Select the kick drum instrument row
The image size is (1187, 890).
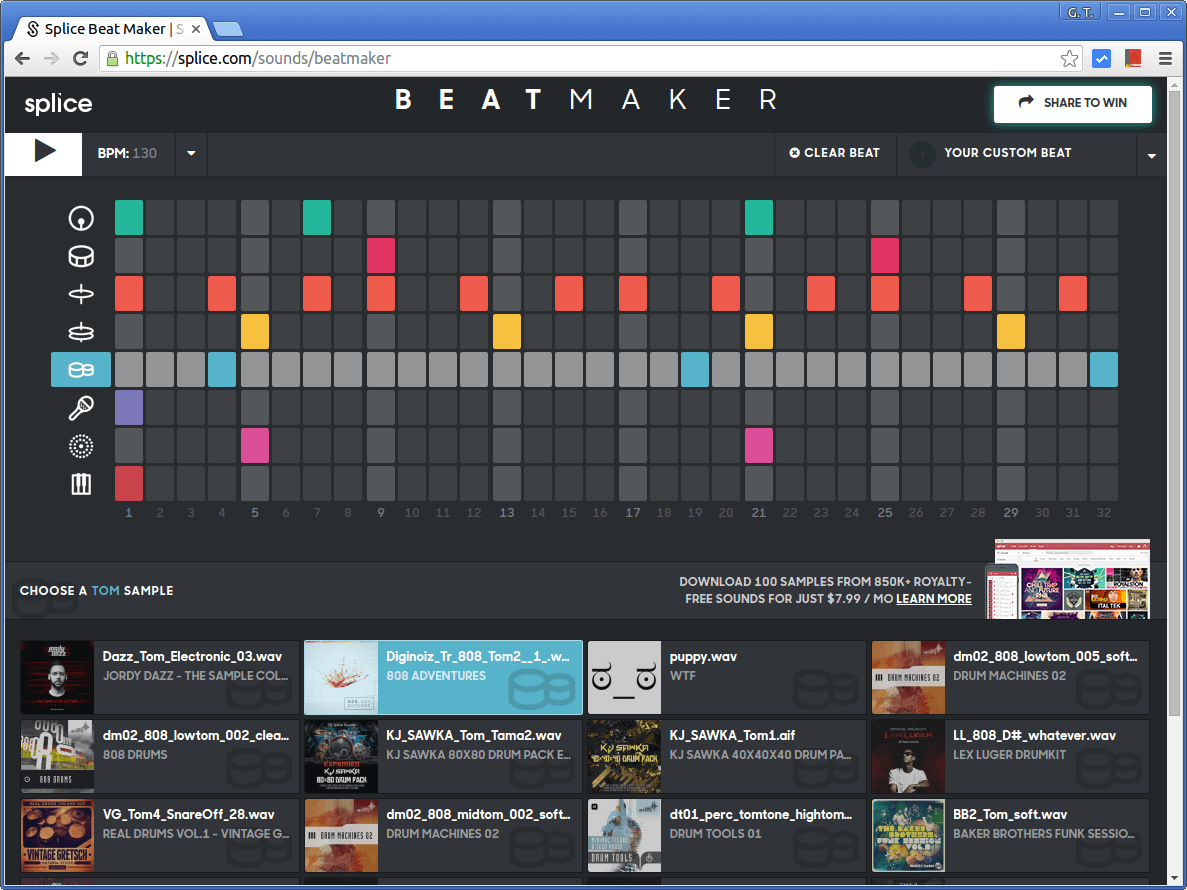tap(80, 218)
